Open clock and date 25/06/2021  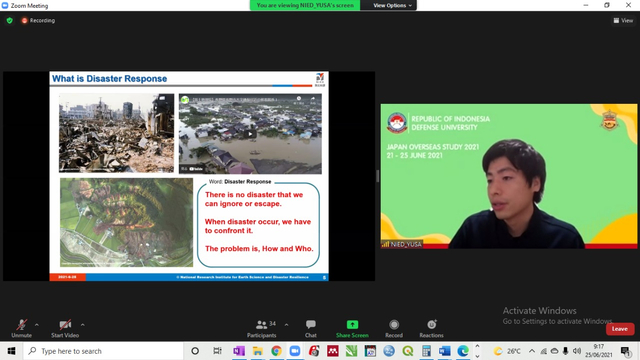pyautogui.click(x=599, y=351)
